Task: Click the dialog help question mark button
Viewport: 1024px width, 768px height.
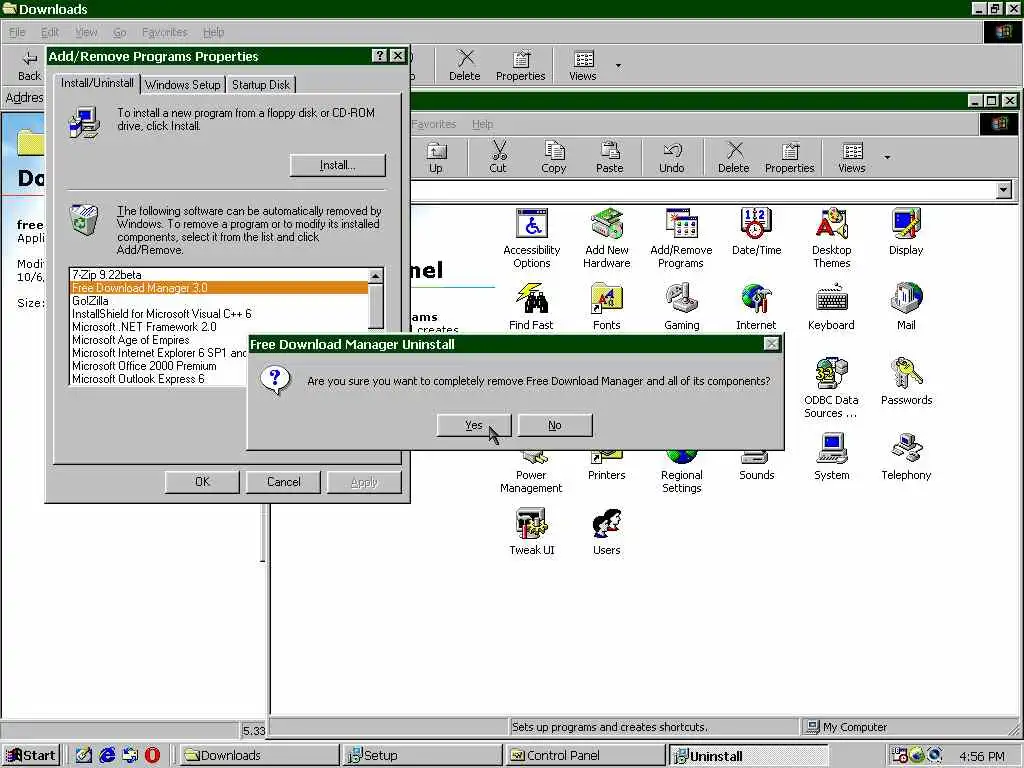Action: coord(379,56)
